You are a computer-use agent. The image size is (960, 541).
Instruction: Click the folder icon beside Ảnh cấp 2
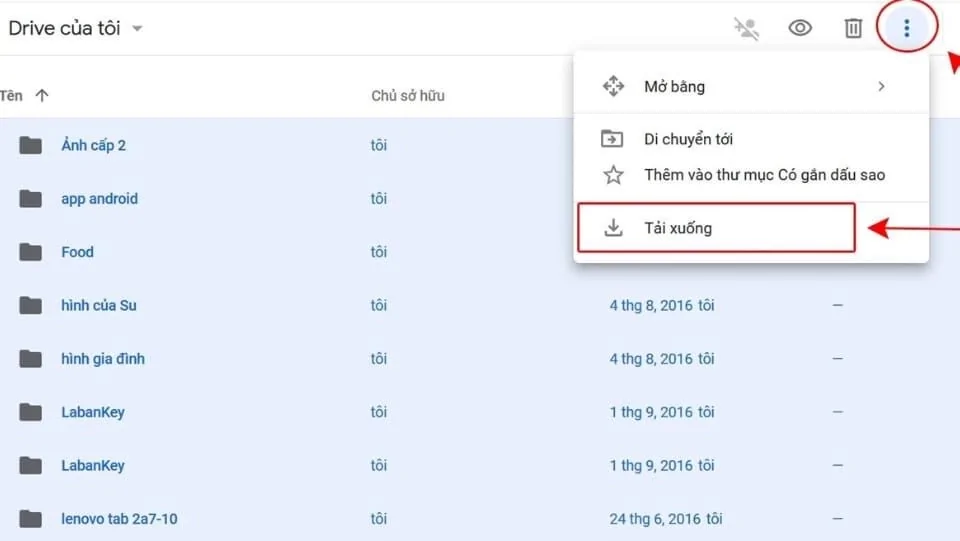(x=30, y=145)
